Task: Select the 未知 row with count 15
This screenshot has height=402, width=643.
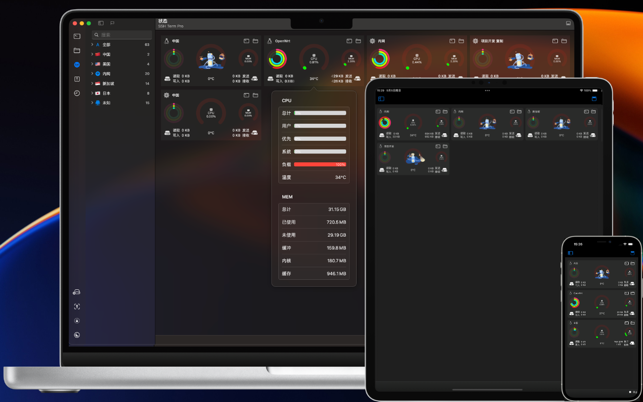Action: [x=121, y=103]
